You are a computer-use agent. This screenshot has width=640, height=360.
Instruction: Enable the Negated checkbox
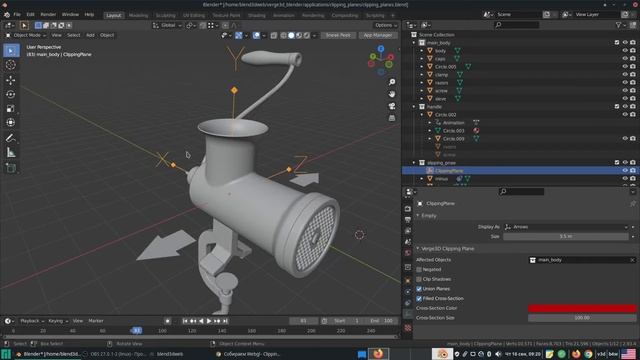point(419,269)
